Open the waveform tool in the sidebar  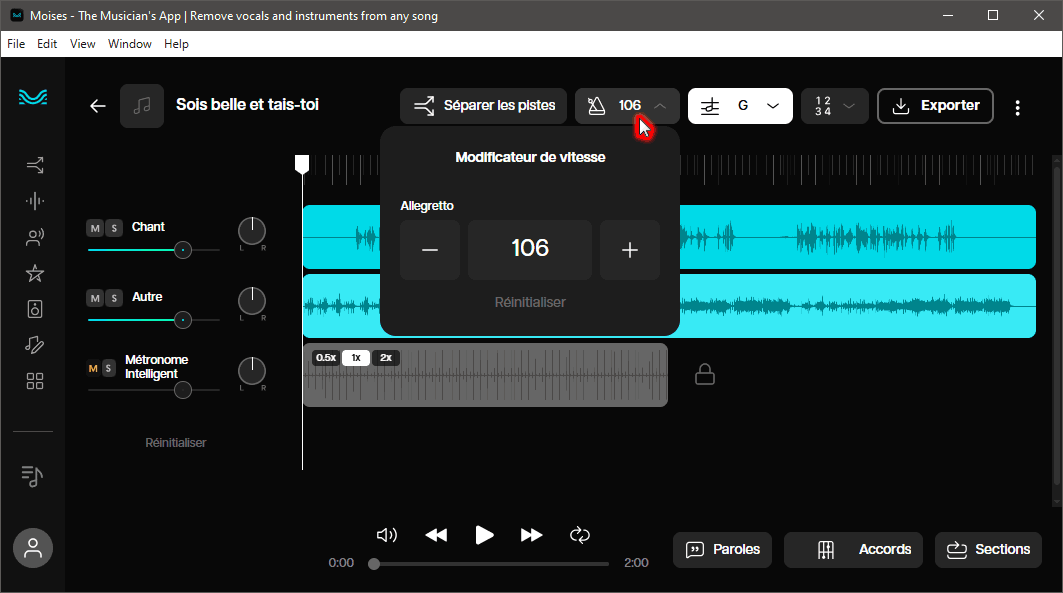pos(35,201)
